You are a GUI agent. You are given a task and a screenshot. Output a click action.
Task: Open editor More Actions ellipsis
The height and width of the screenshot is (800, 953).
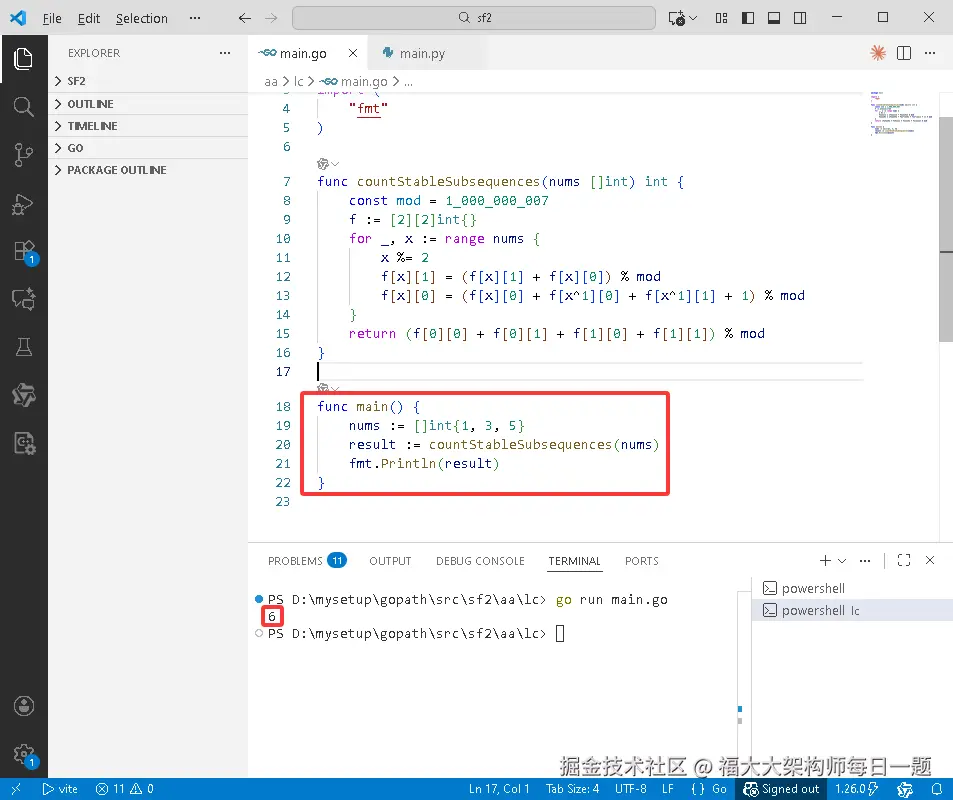click(x=930, y=53)
